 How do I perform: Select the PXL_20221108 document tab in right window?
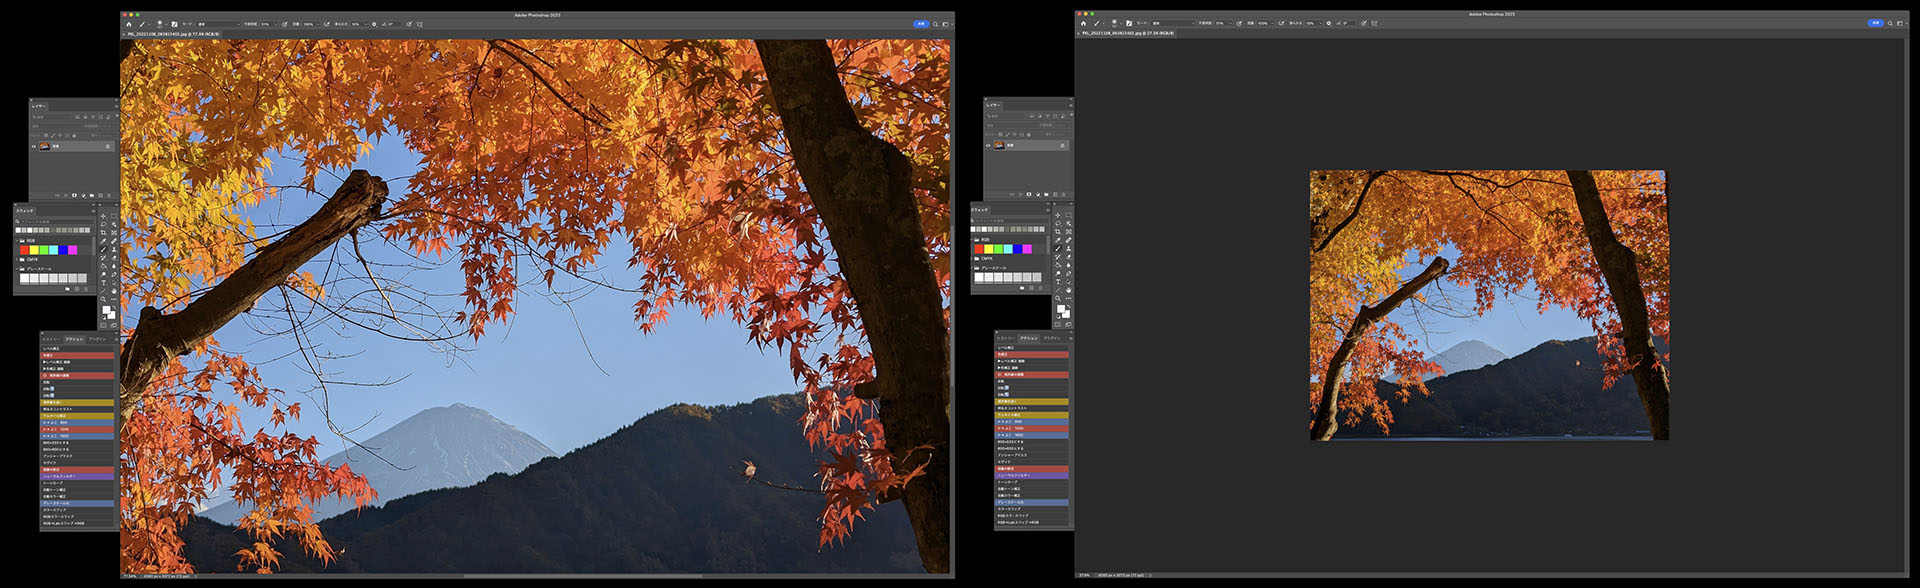tap(1127, 33)
